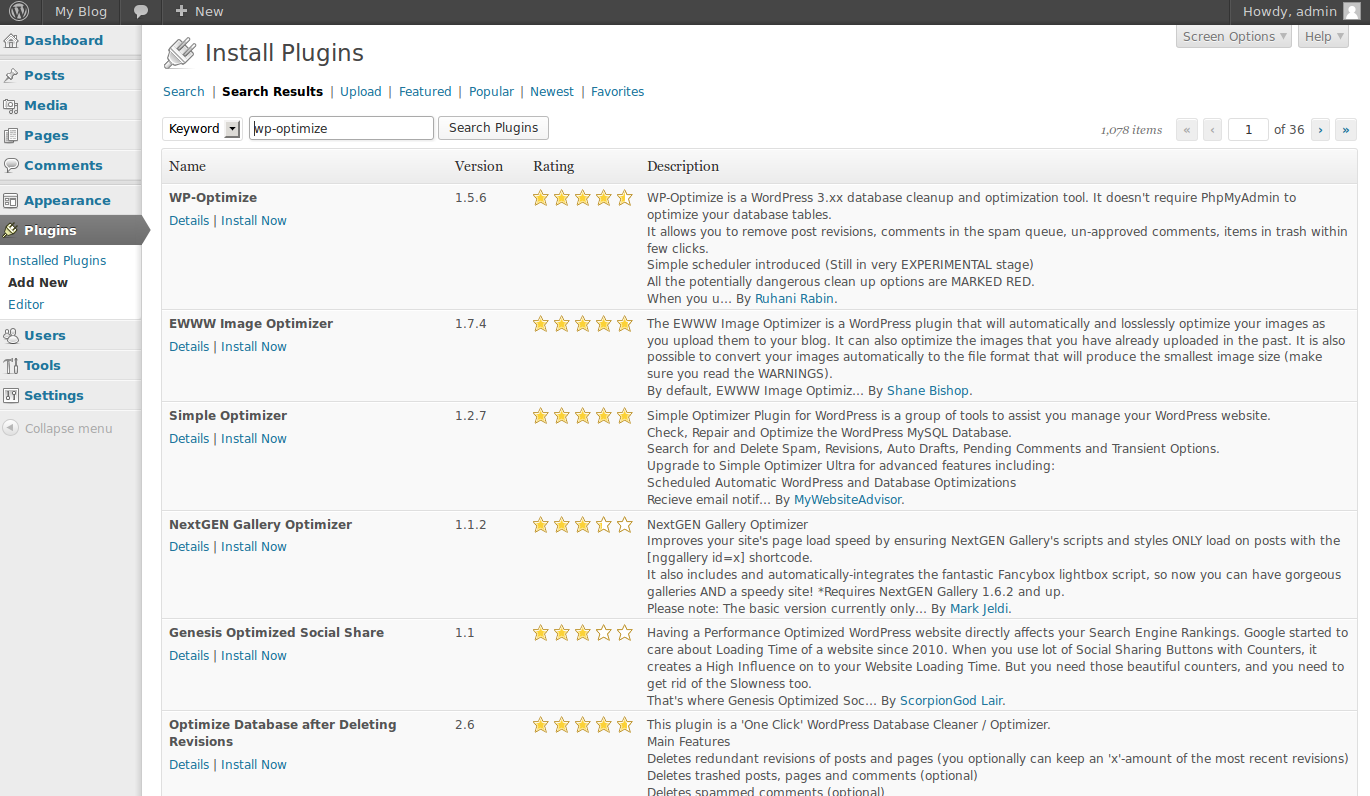Click Install Now for EWWW Image Optimizer
Image resolution: width=1370 pixels, height=796 pixels.
(x=254, y=347)
